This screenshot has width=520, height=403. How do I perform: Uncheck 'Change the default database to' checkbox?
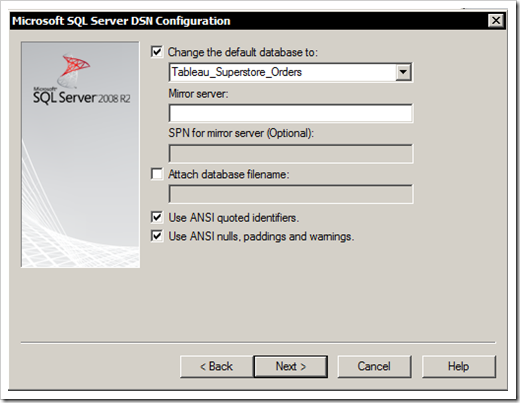pos(156,52)
